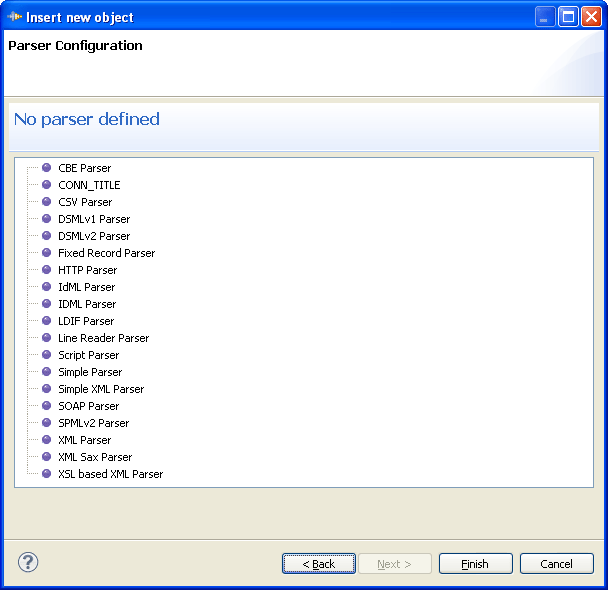This screenshot has height=590, width=608.
Task: Open help via the question mark icon
Action: point(28,562)
